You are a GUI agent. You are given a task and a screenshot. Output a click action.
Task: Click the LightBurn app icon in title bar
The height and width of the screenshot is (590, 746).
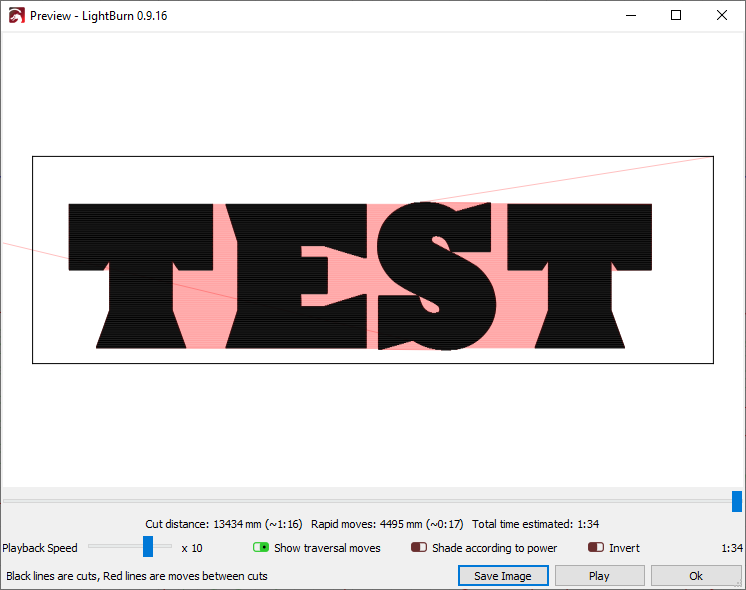coord(16,16)
